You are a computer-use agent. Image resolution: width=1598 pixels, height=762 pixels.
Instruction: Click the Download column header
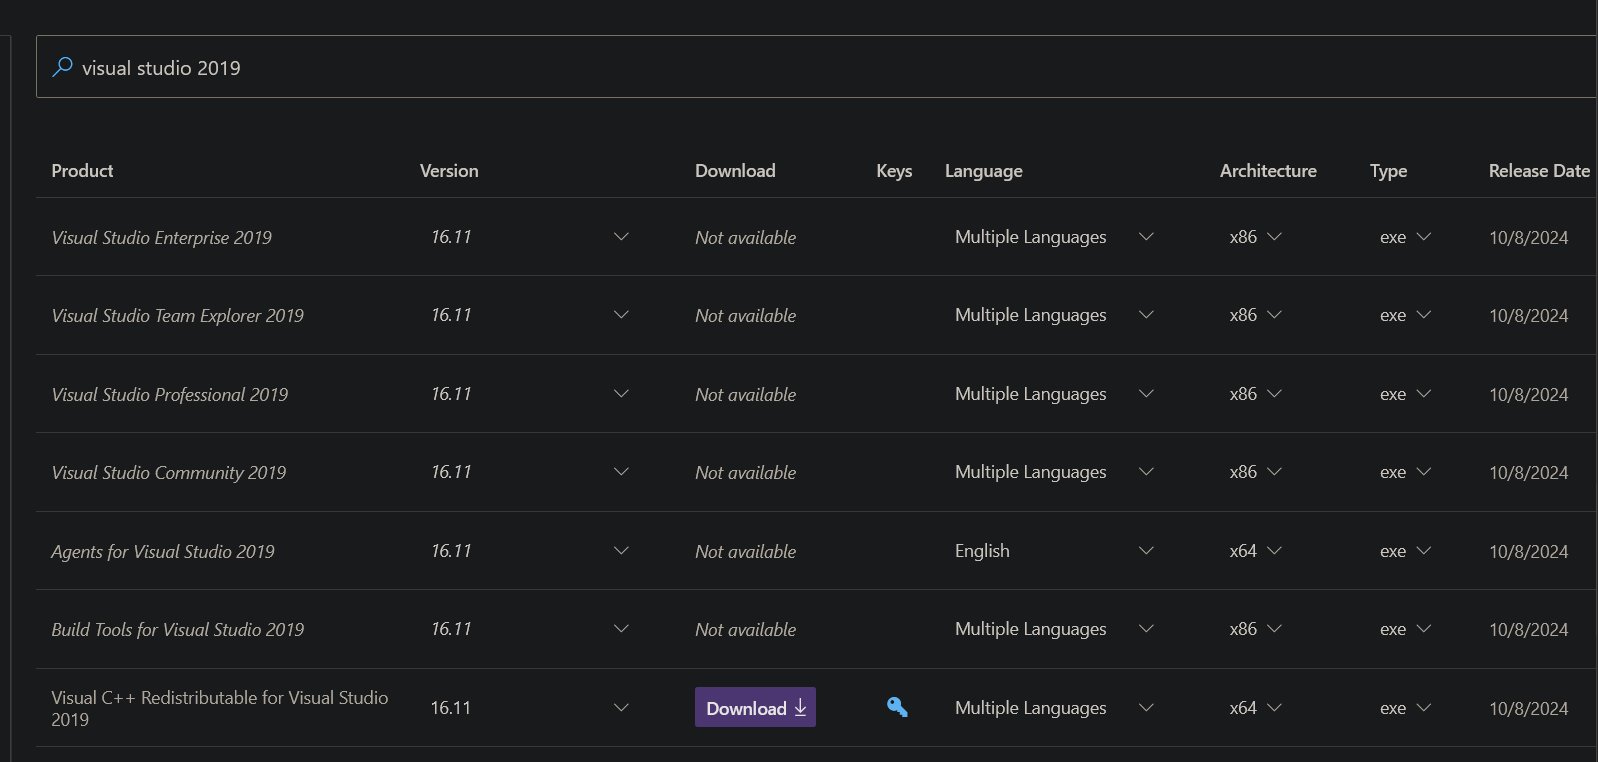pyautogui.click(x=735, y=171)
